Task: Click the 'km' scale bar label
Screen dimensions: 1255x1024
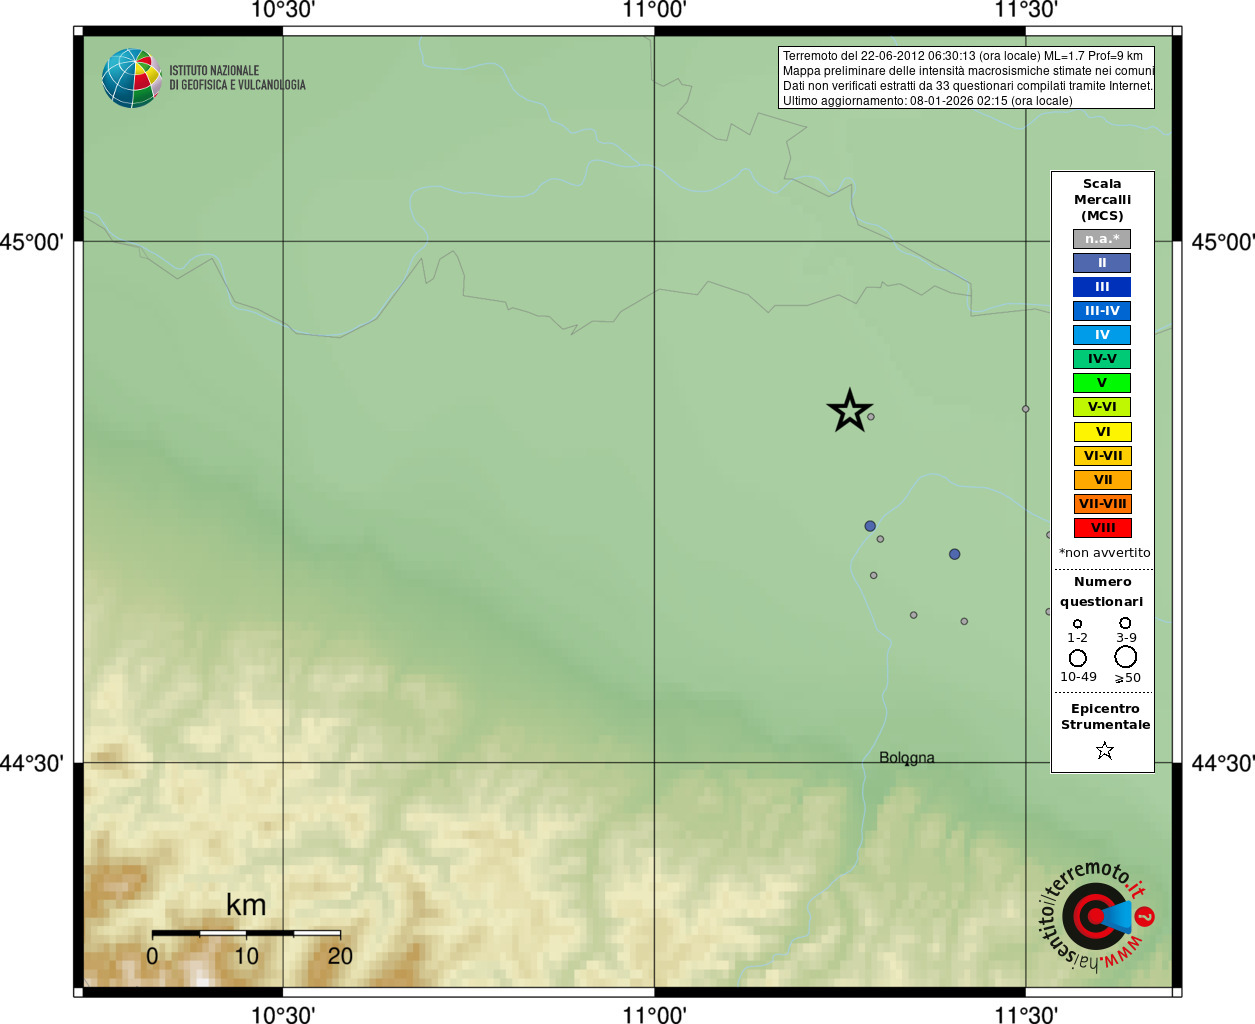Action: (246, 905)
